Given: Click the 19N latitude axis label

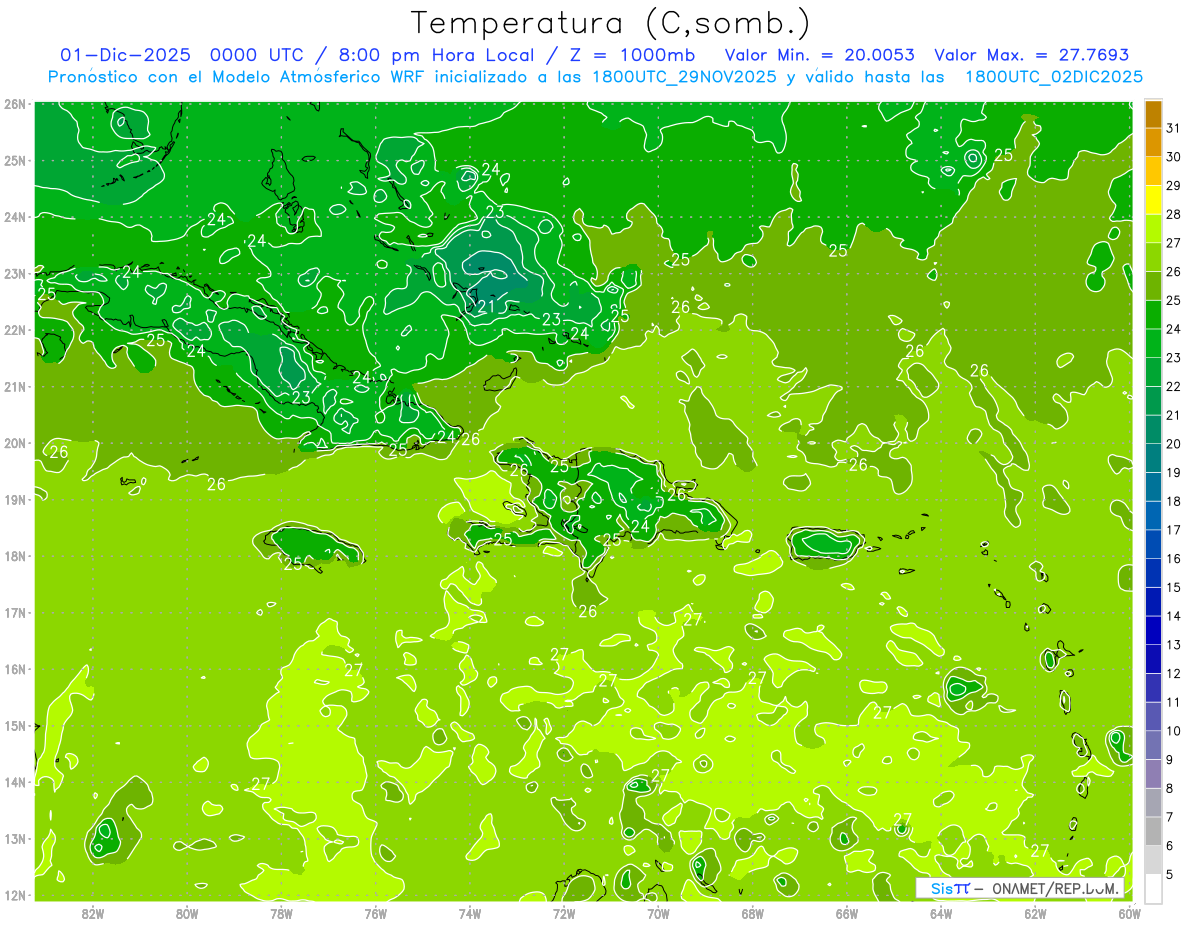Looking at the screenshot, I should [x=14, y=499].
